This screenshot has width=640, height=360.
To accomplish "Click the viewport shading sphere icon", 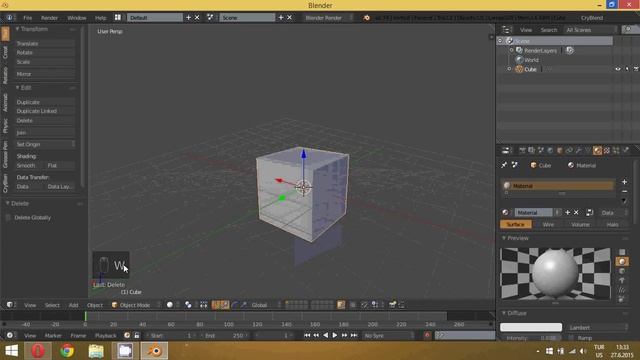I will click(170, 305).
